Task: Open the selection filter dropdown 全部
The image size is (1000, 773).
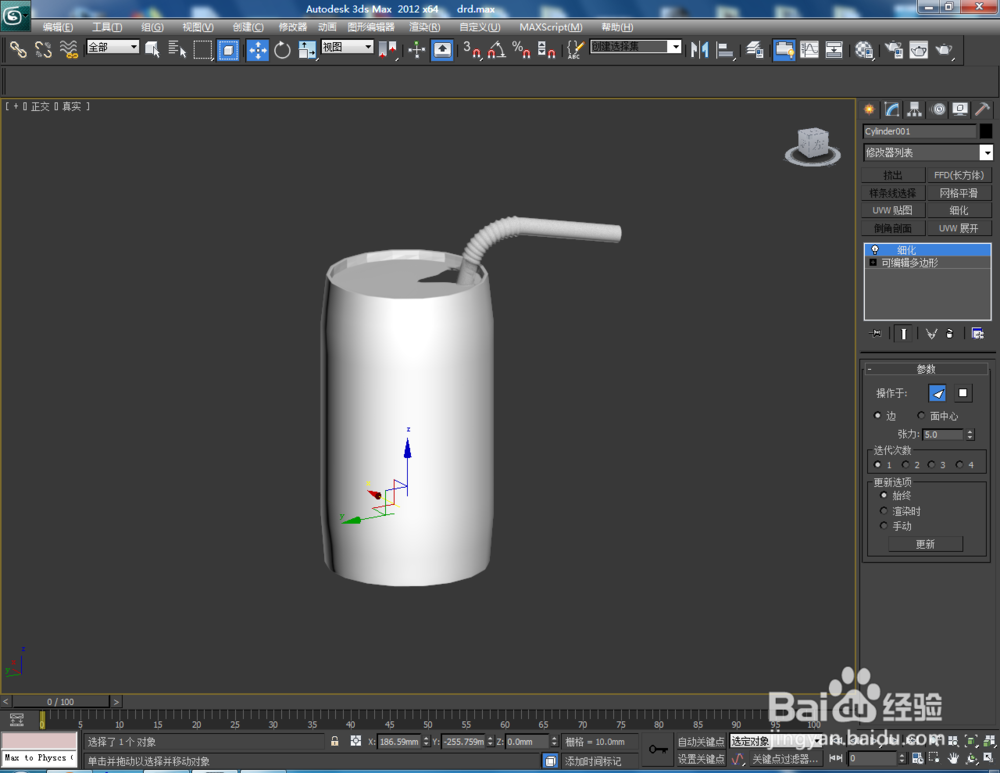Action: pos(113,47)
